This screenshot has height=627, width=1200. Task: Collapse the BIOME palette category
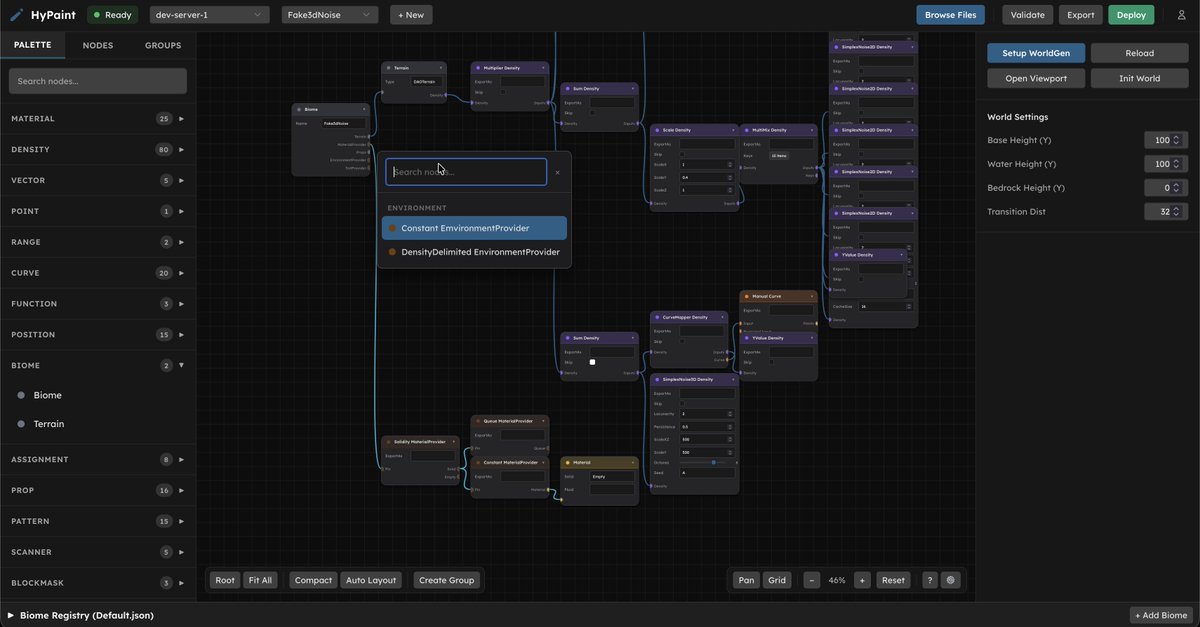(97, 366)
